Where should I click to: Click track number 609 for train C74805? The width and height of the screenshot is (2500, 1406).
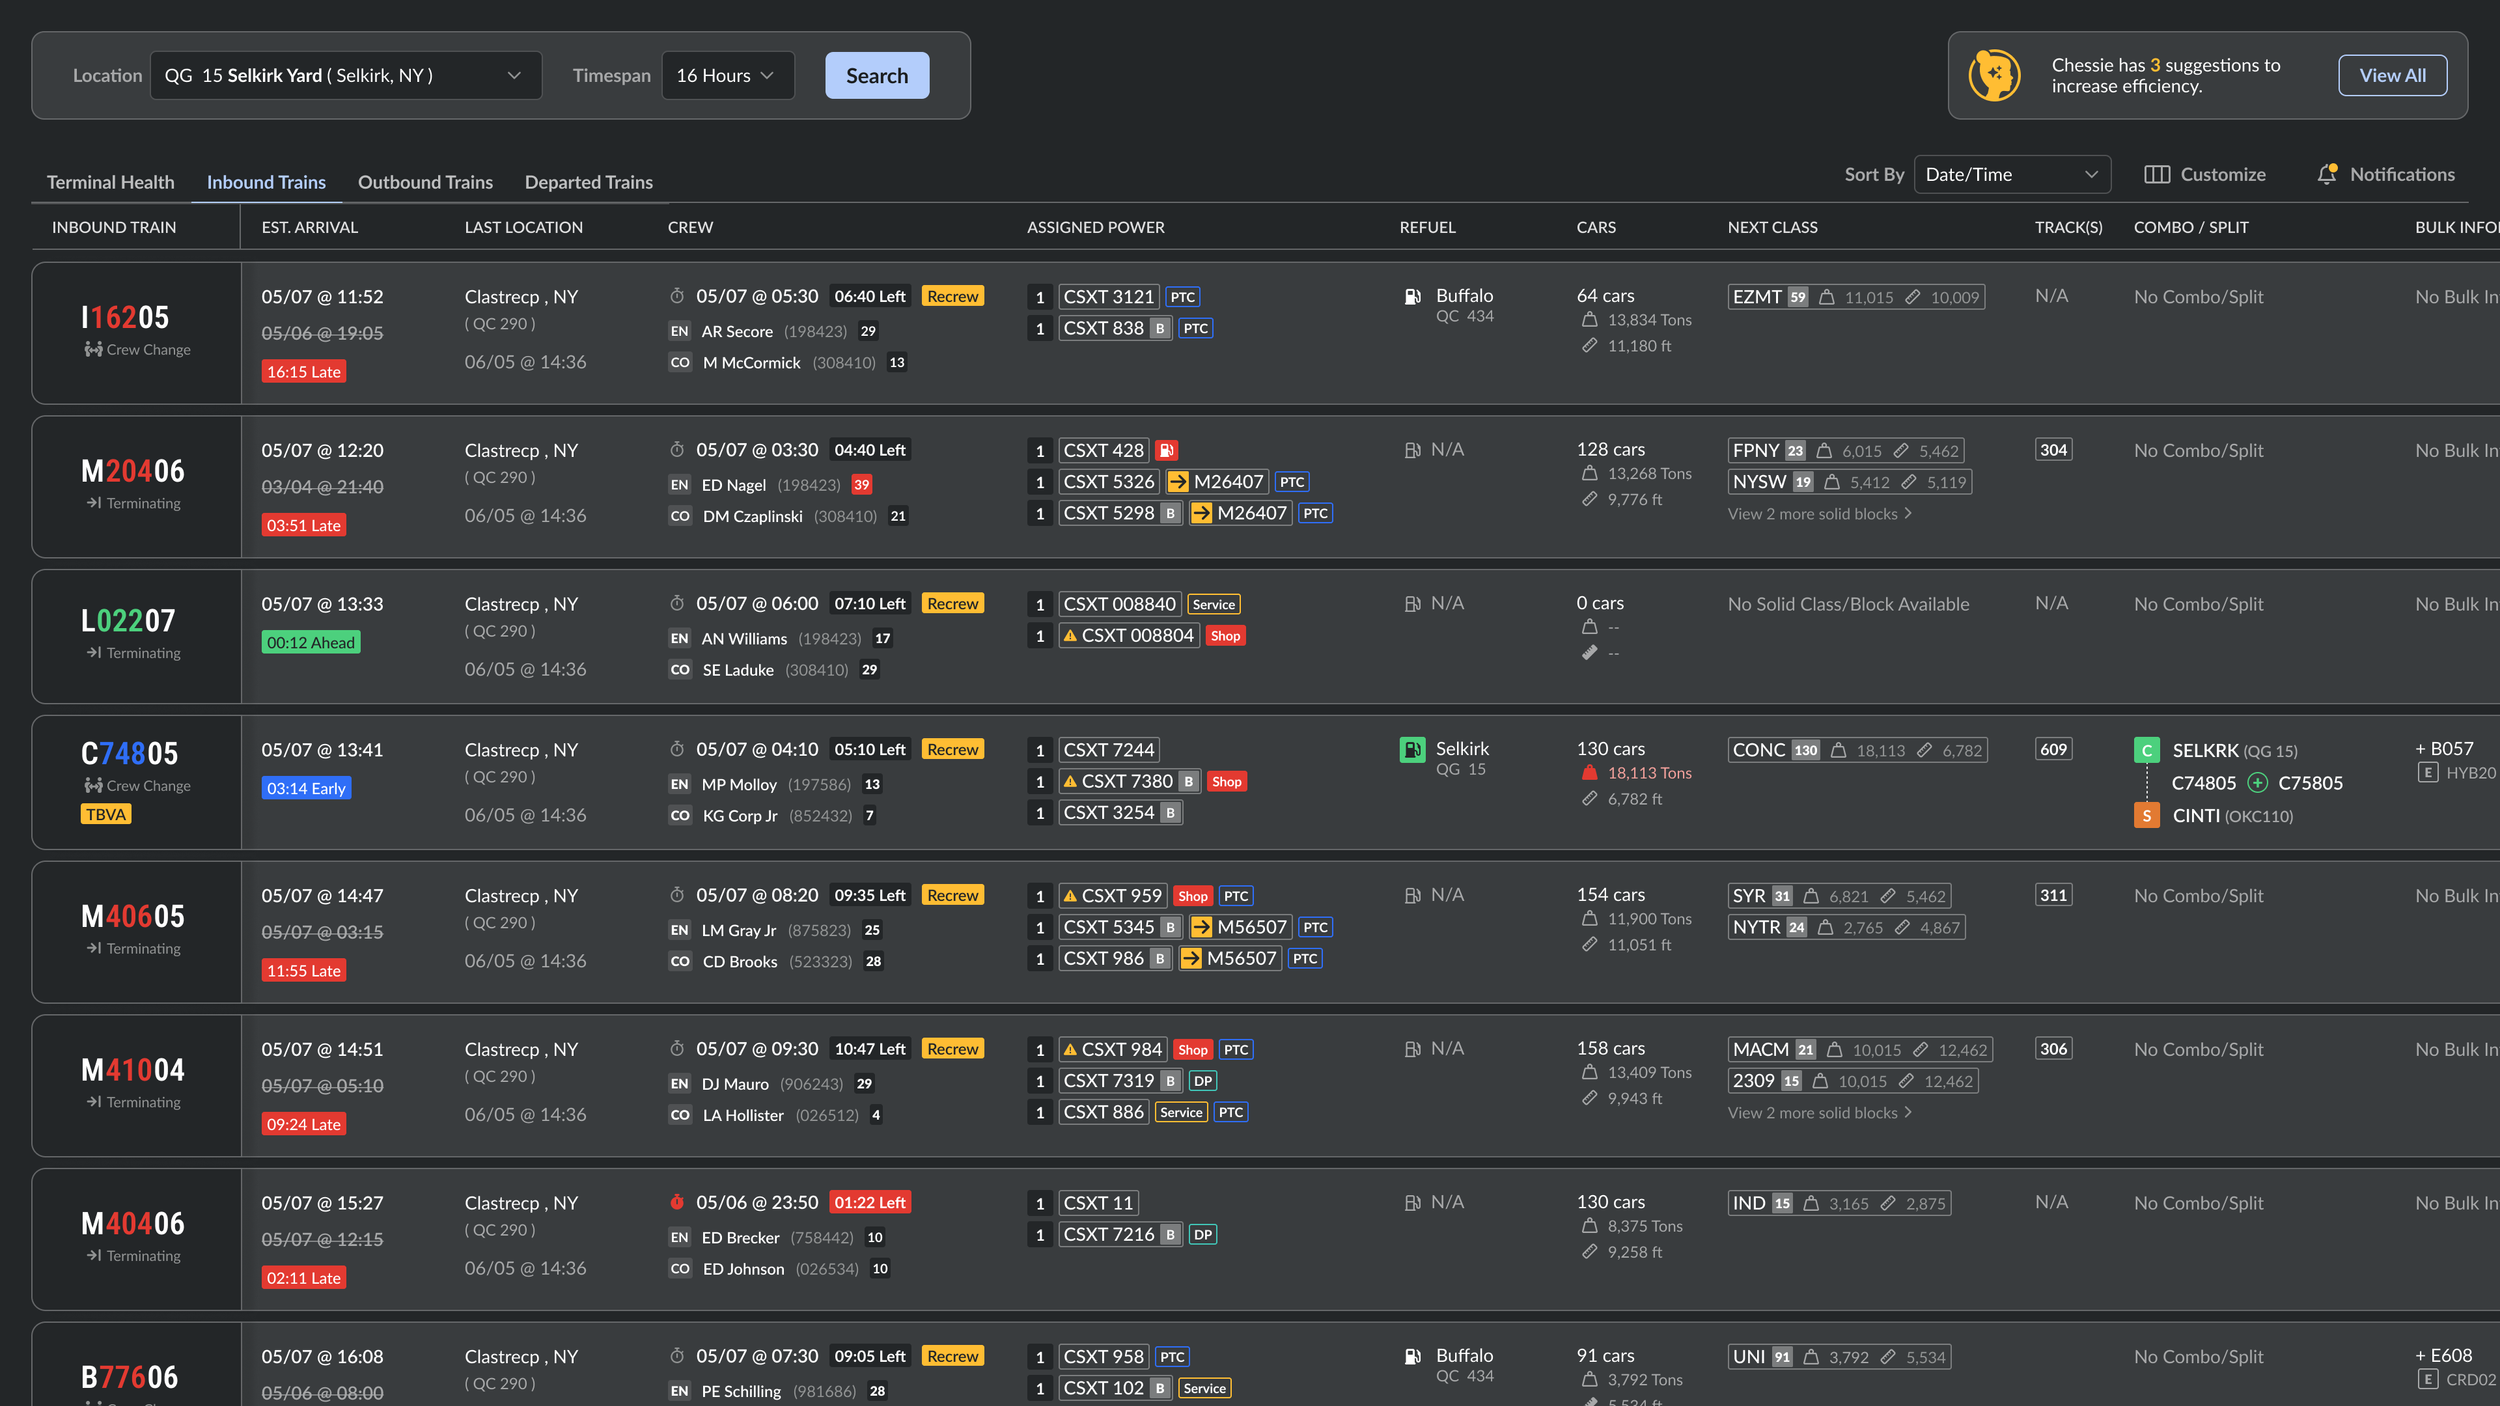pyautogui.click(x=2052, y=749)
